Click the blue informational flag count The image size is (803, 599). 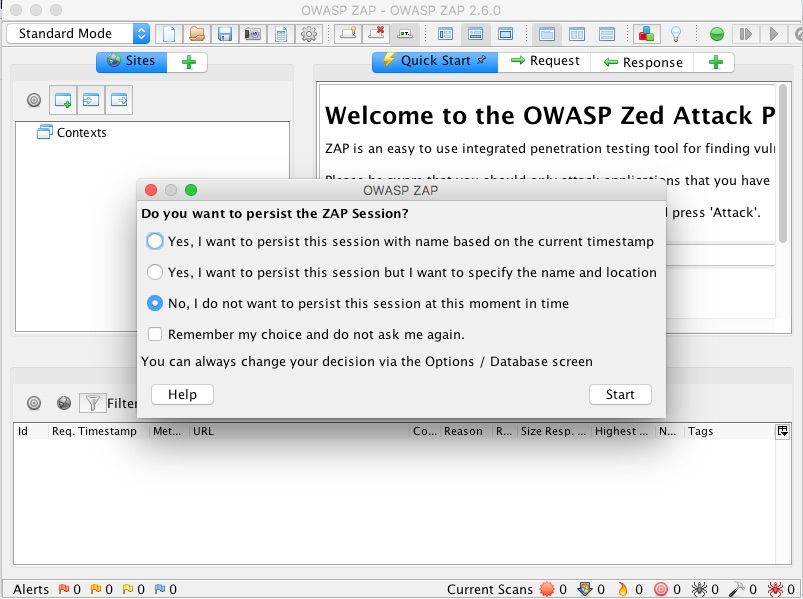pyautogui.click(x=165, y=589)
